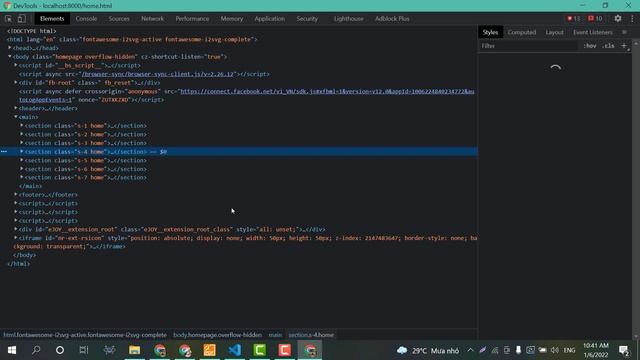Open Visual Studio Code from taskbar

pyautogui.click(x=235, y=350)
